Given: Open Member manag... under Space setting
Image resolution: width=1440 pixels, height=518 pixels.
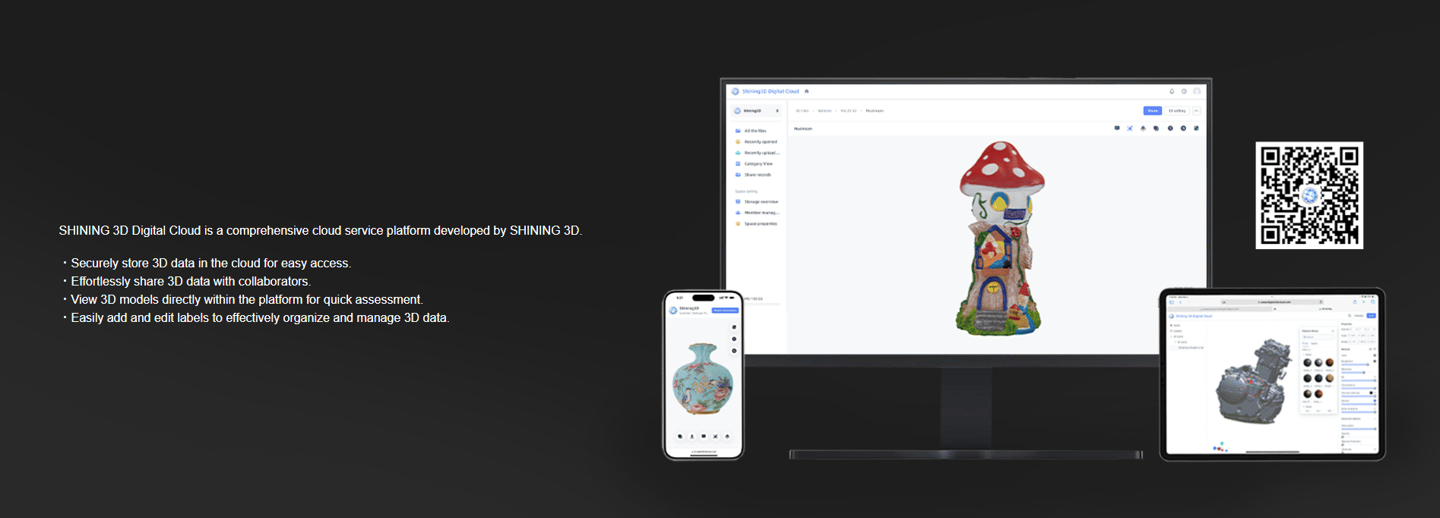Looking at the screenshot, I should pyautogui.click(x=756, y=213).
